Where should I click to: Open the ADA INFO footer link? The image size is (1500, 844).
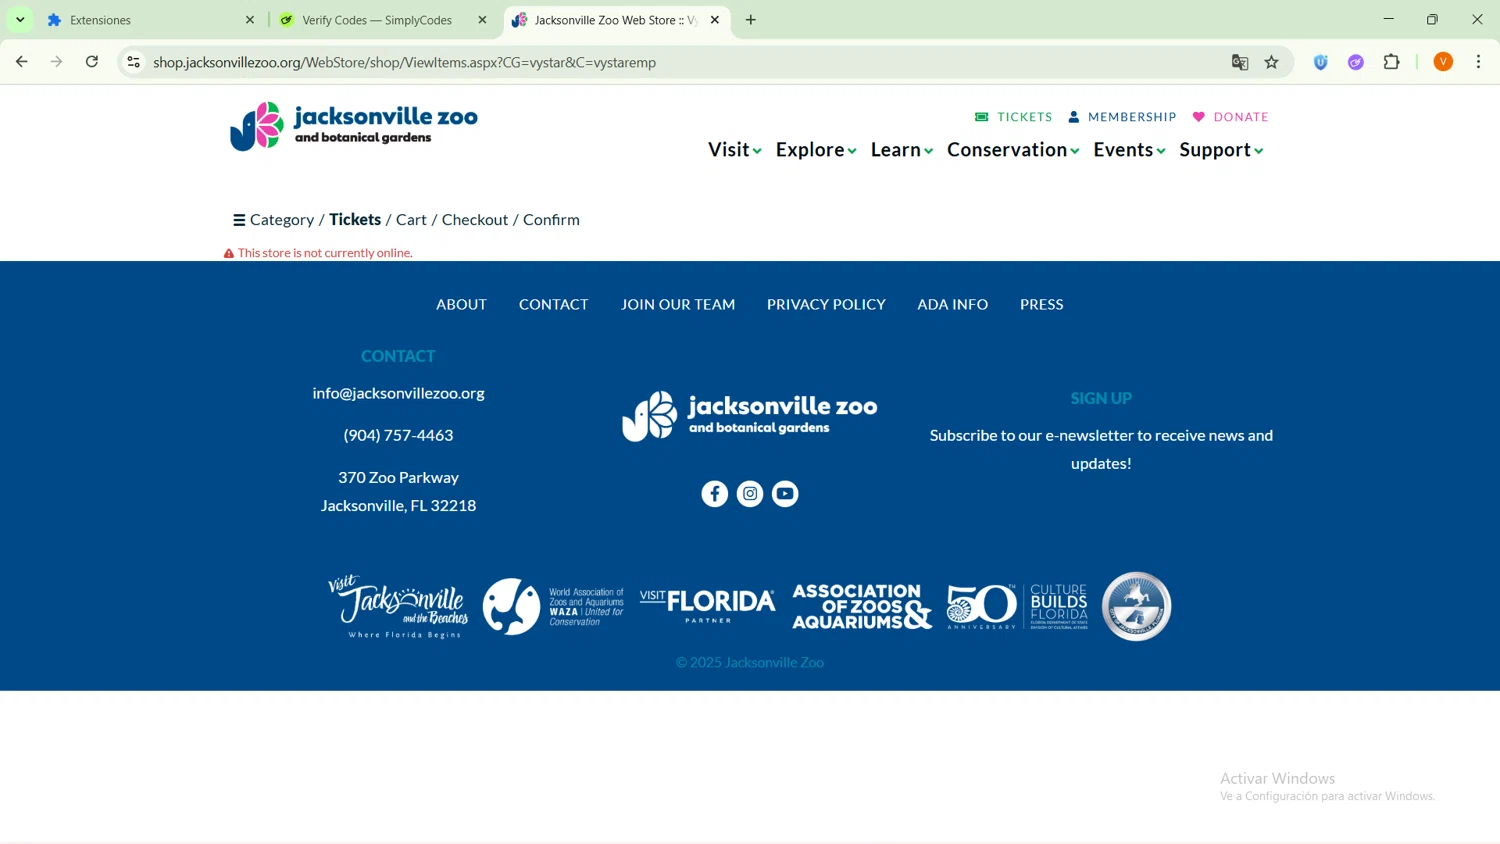click(x=952, y=305)
